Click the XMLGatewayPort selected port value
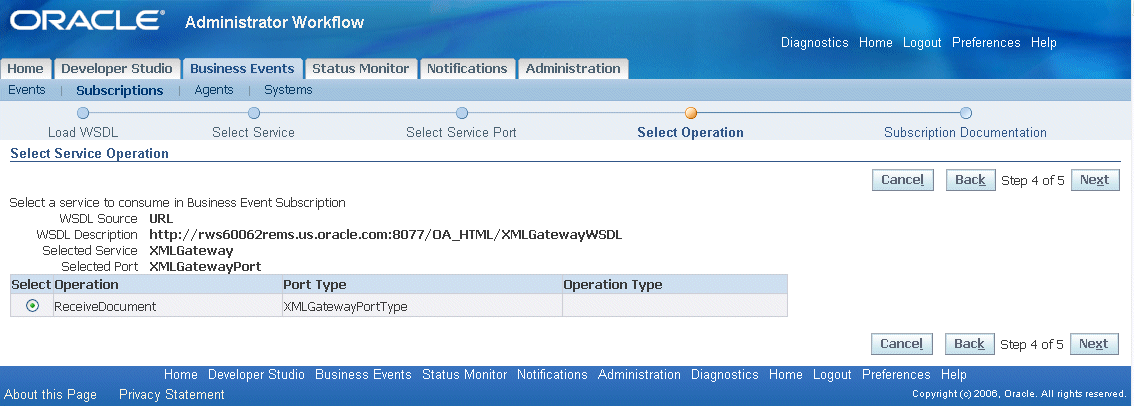Screen dimensions: 1134x406 [x=205, y=266]
